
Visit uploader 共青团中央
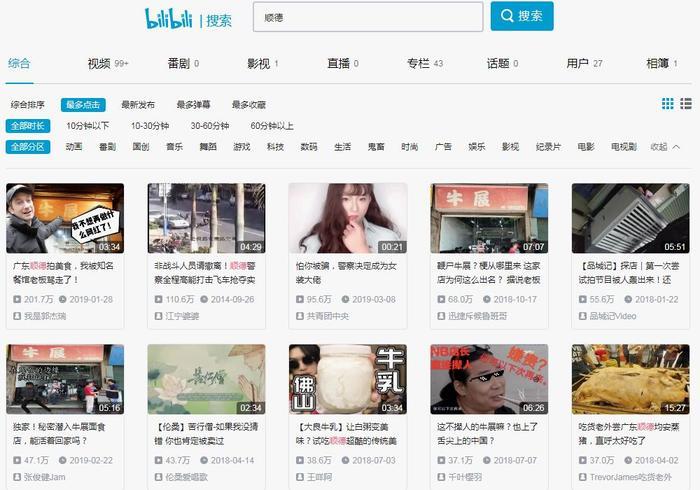click(322, 316)
